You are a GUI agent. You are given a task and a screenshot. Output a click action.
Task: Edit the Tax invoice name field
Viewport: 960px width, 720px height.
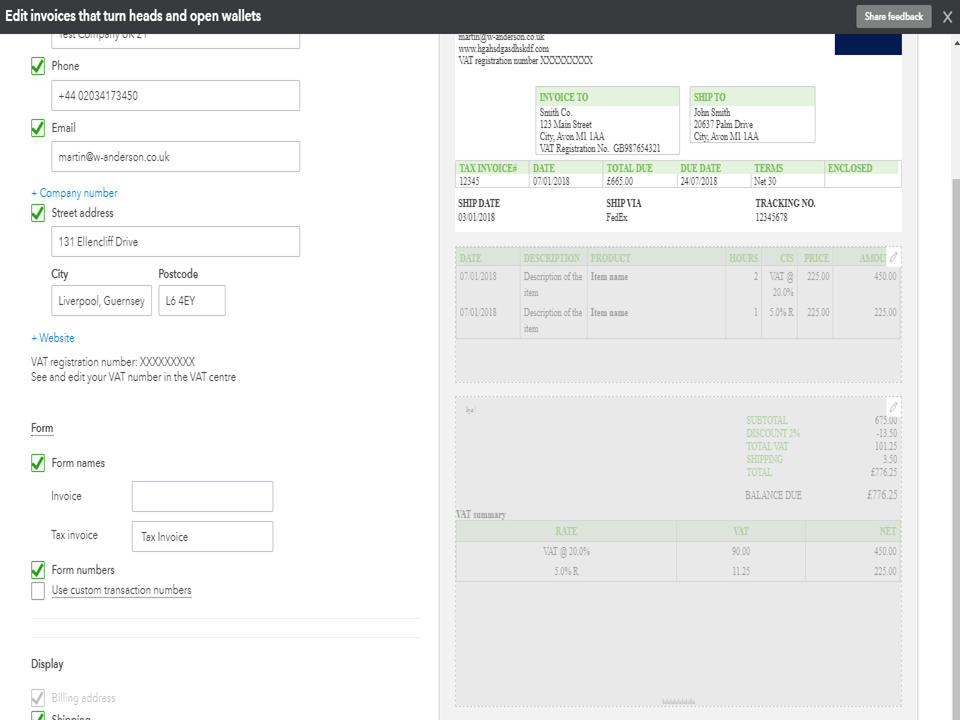point(202,537)
